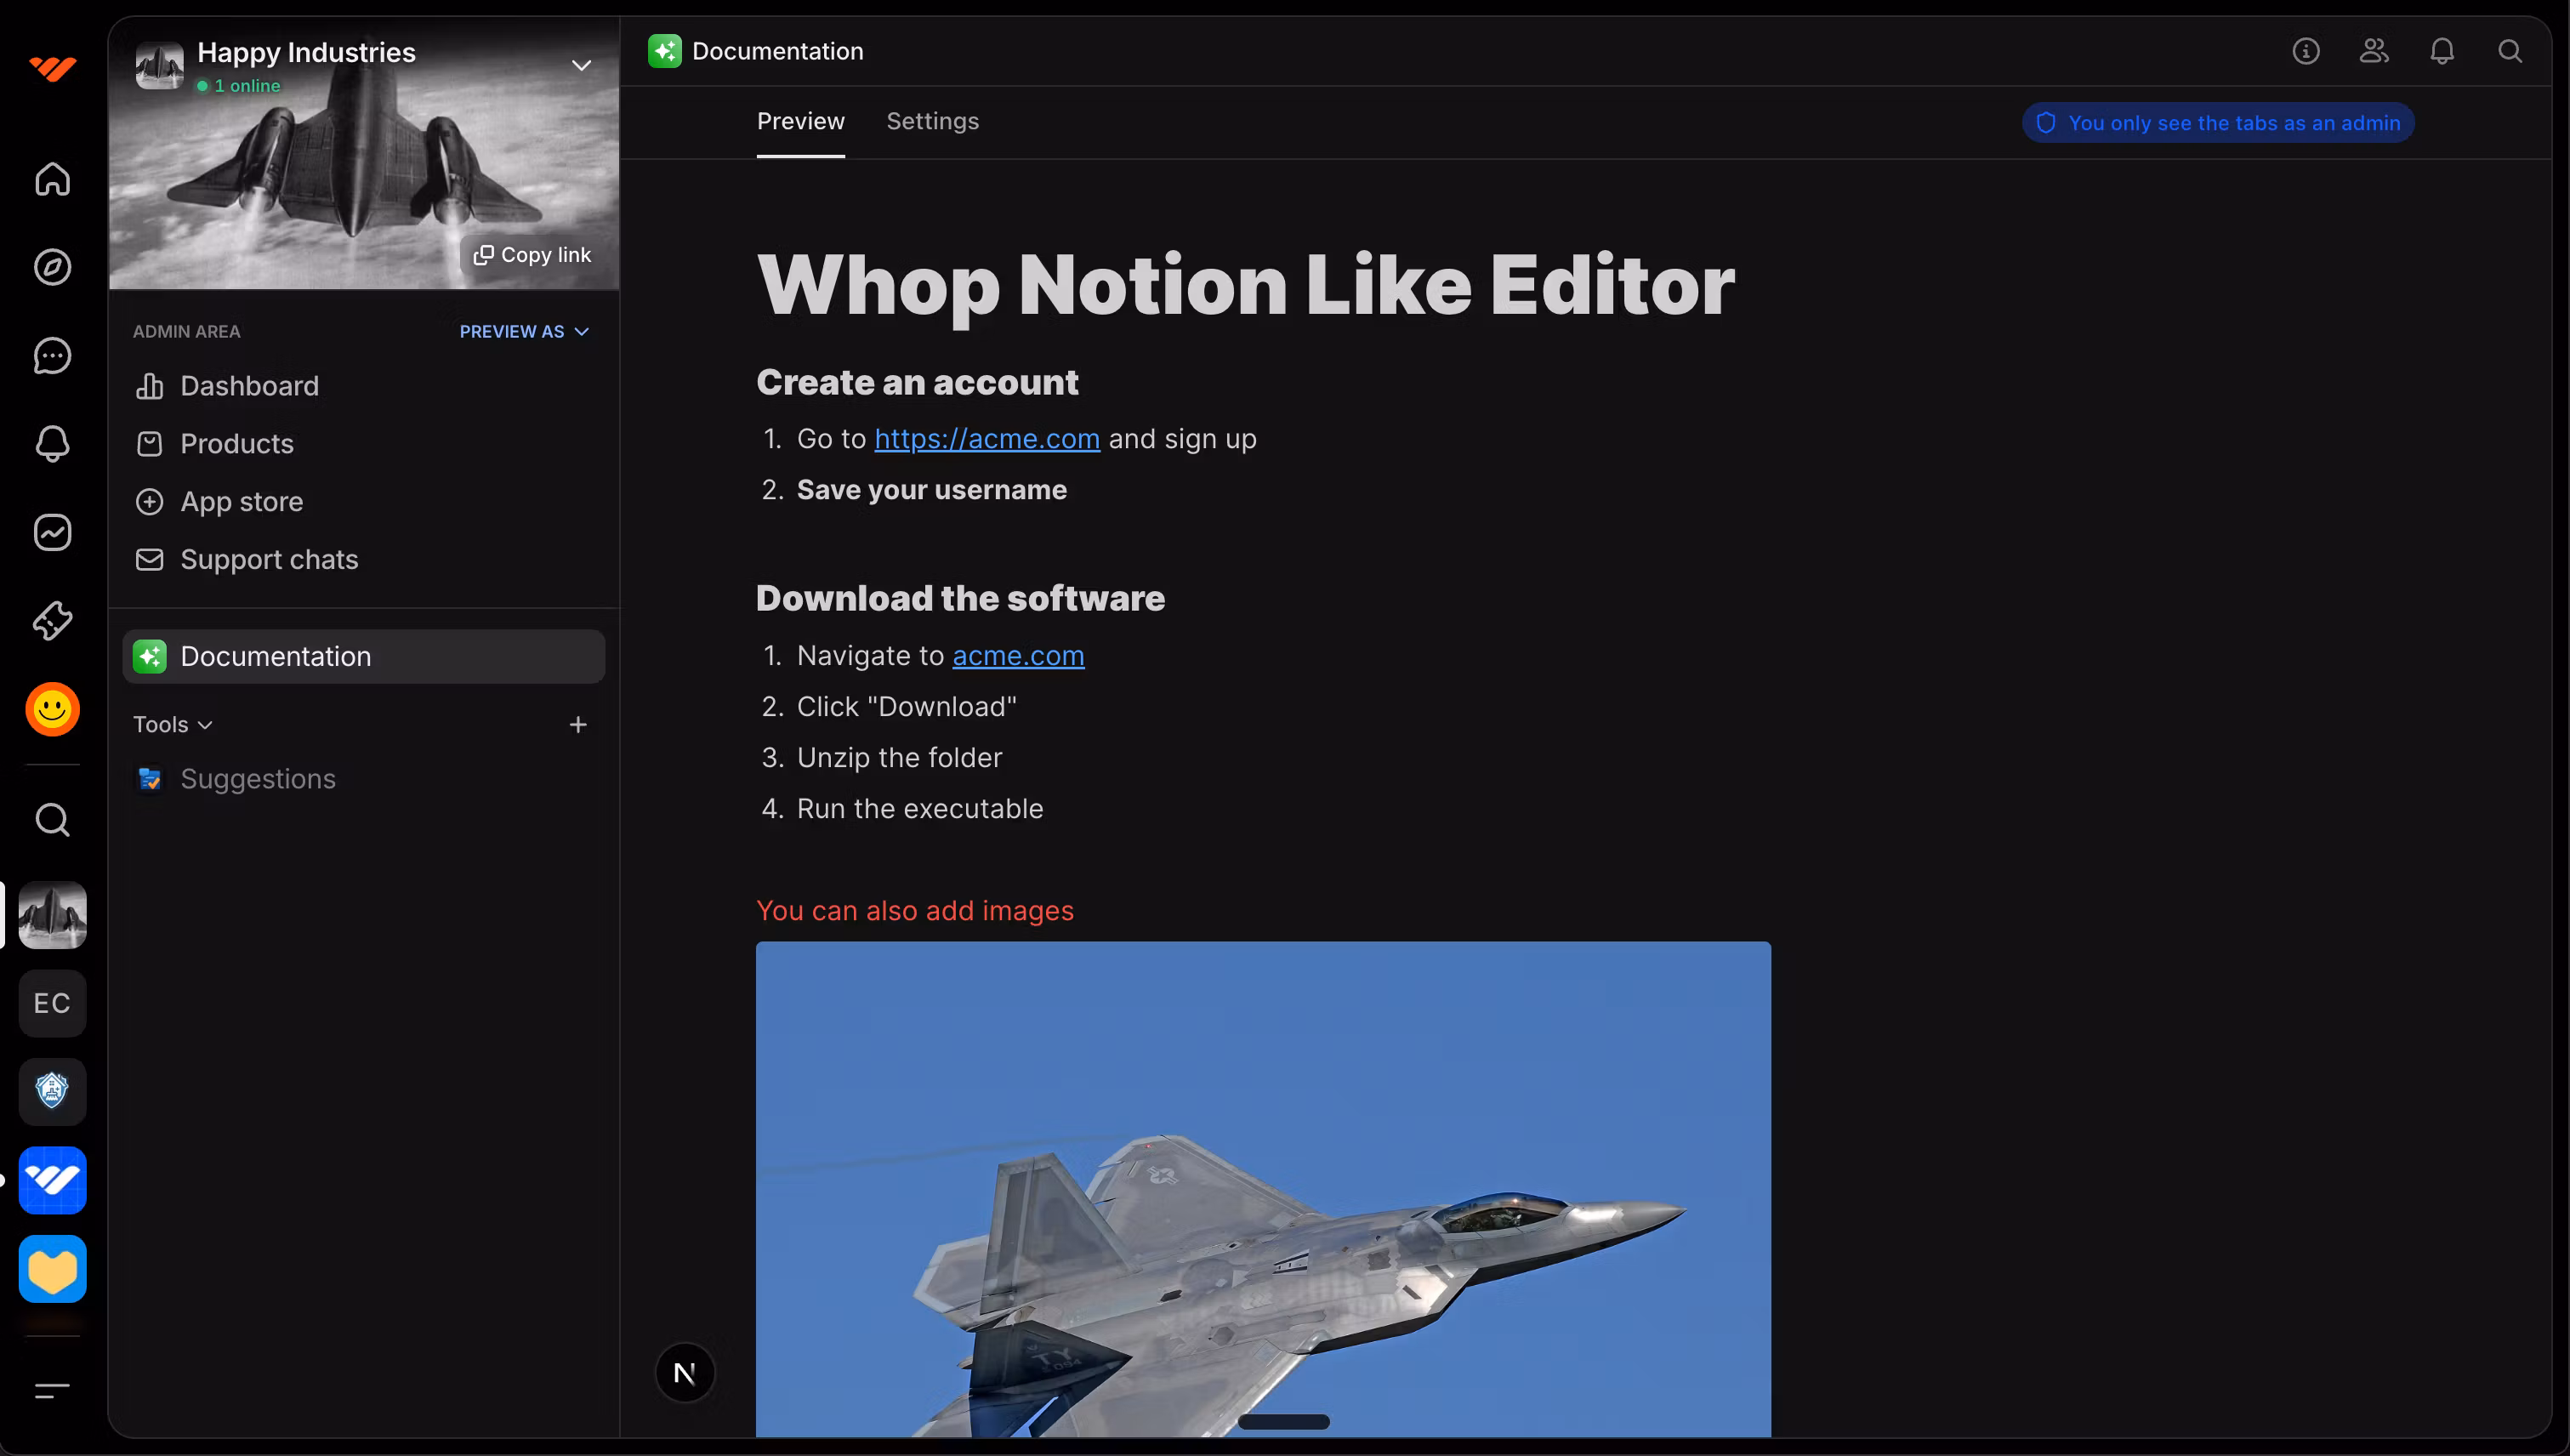Click the analytics chart icon in left rail
Viewport: 2570px width, 1456px height.
[x=52, y=533]
